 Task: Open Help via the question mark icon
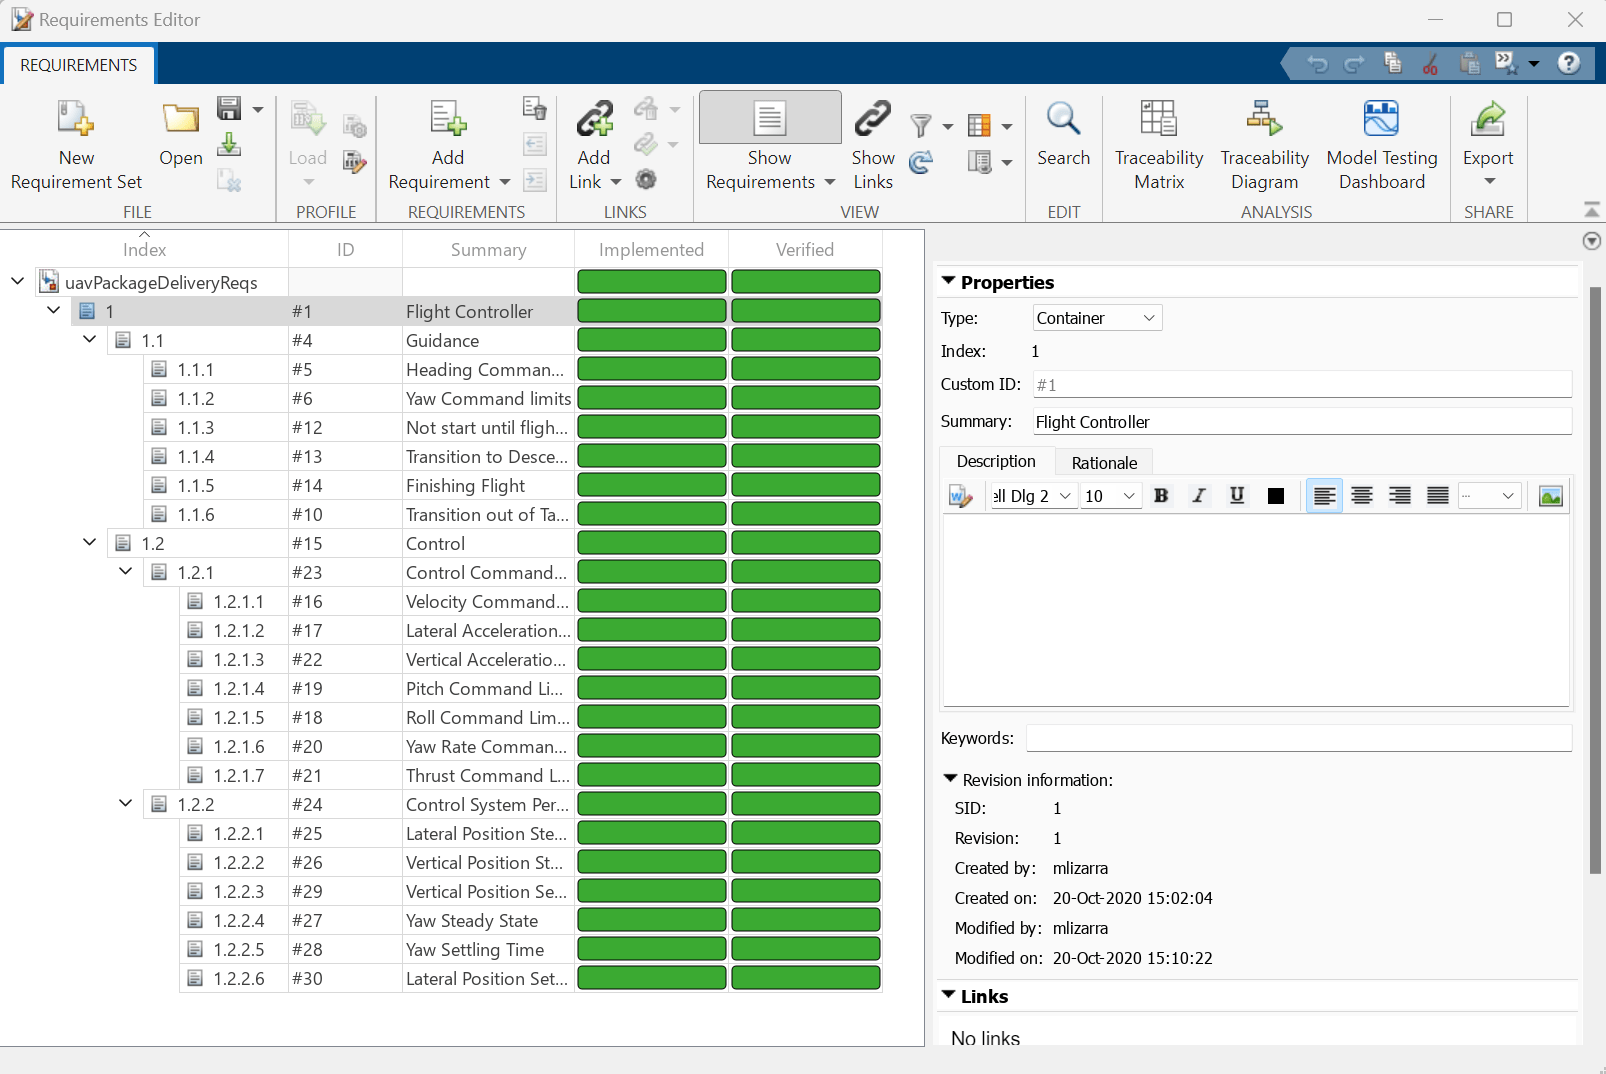pyautogui.click(x=1569, y=62)
